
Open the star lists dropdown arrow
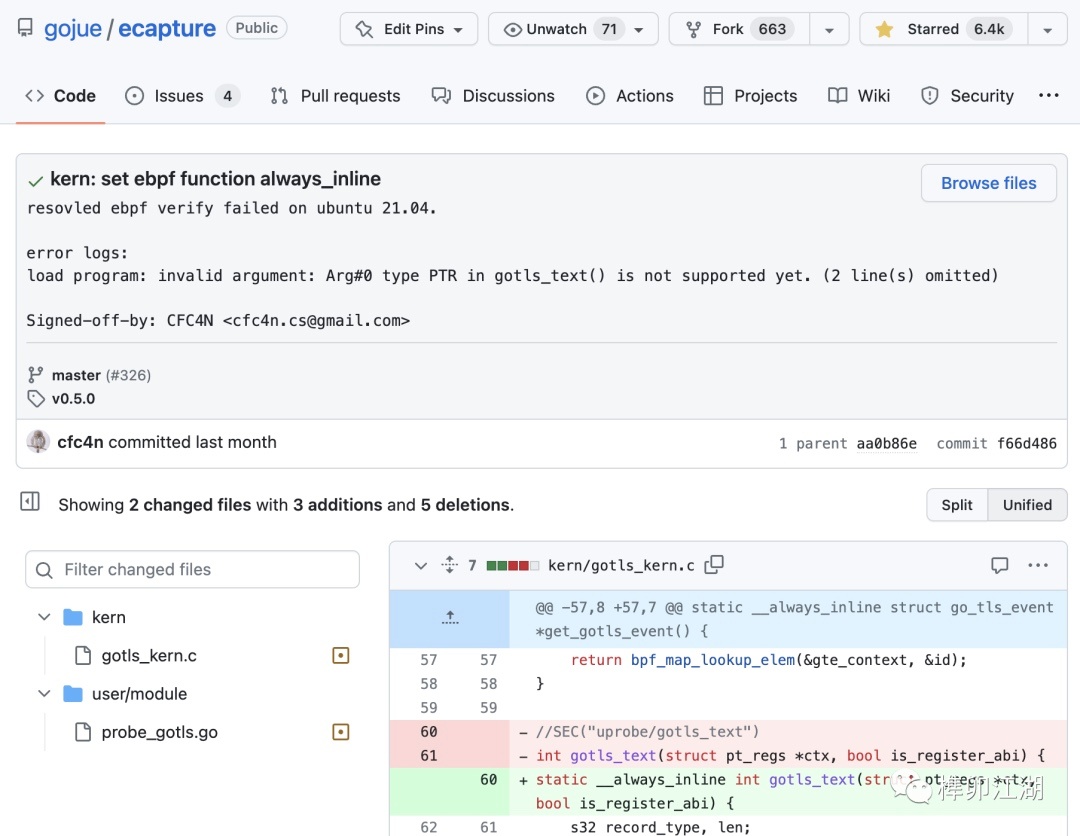tap(1048, 30)
